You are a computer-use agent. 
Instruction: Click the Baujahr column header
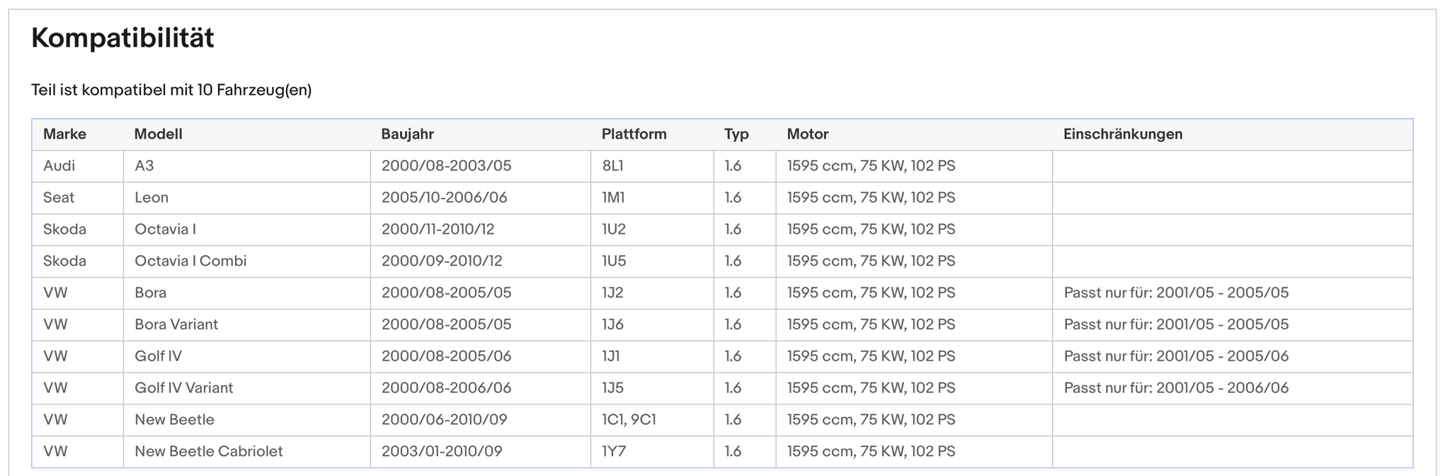tap(407, 134)
